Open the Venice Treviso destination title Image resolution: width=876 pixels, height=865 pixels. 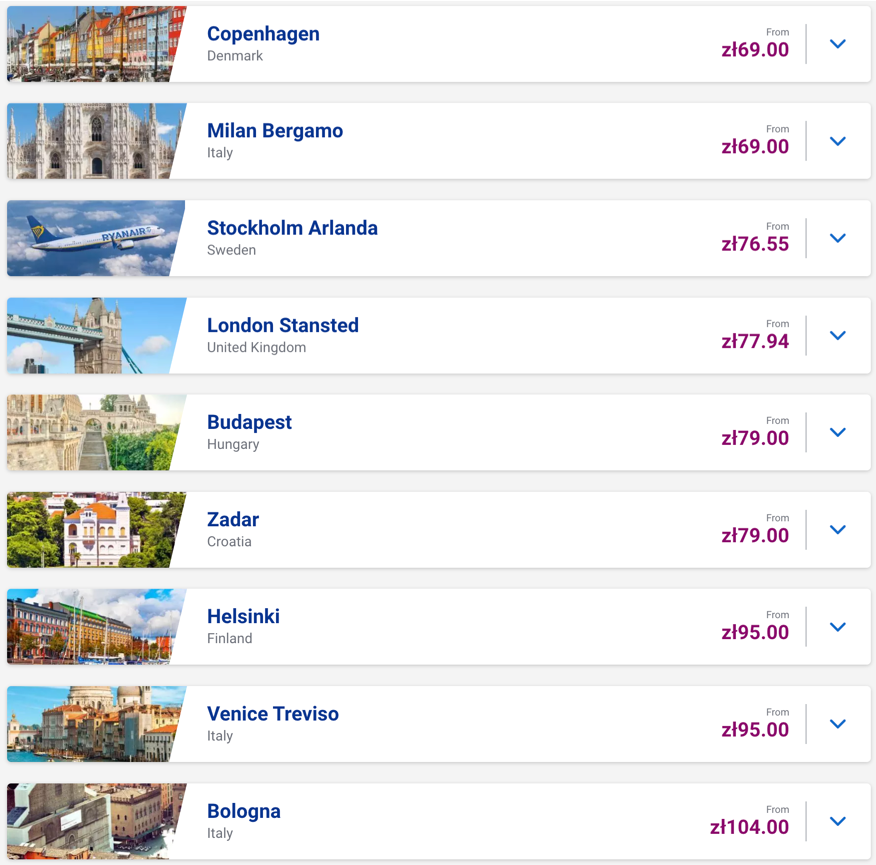pos(273,714)
